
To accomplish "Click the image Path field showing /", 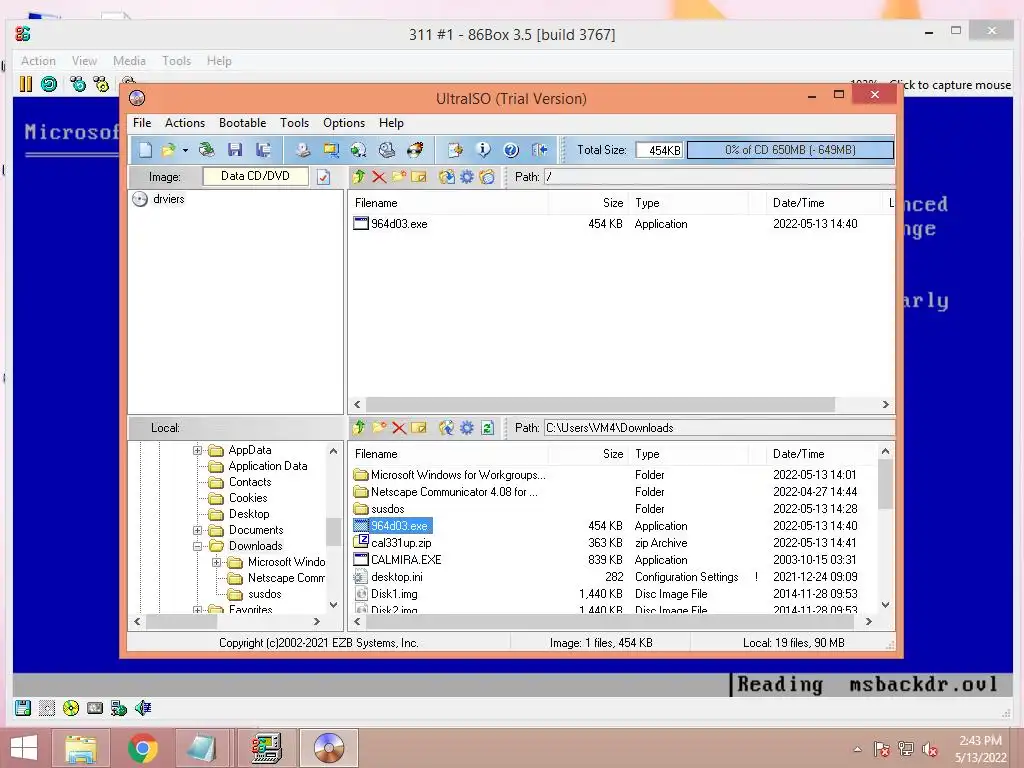I will pos(720,176).
